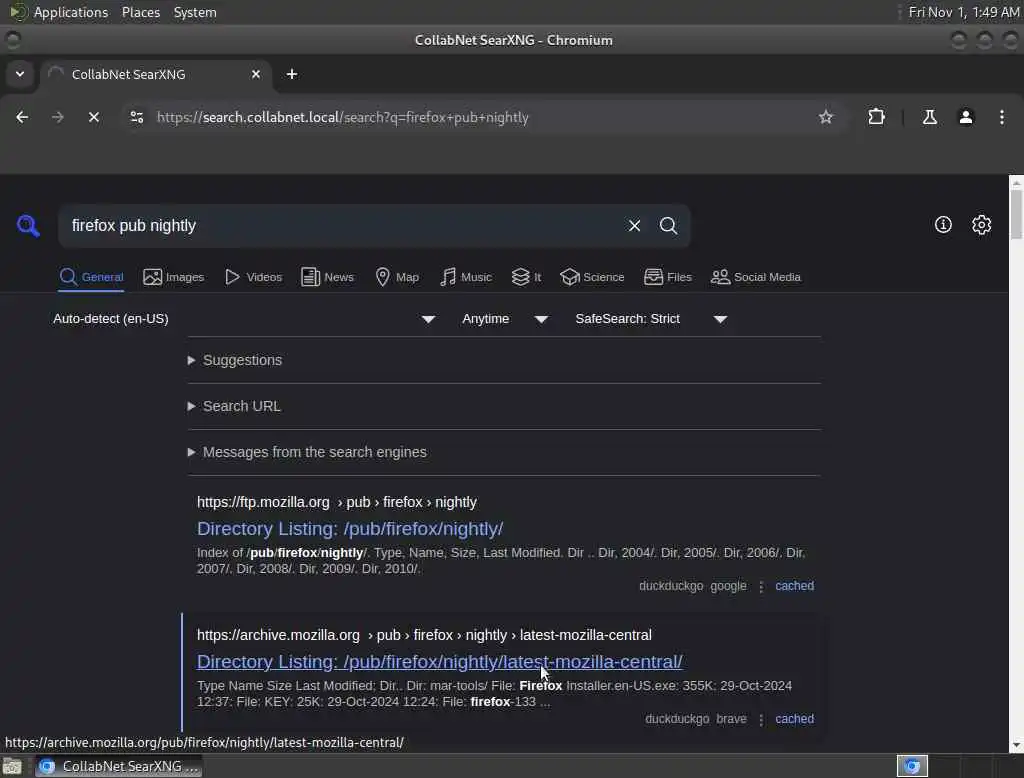Switch to the Files category
Image resolution: width=1024 pixels, height=778 pixels.
[667, 277]
